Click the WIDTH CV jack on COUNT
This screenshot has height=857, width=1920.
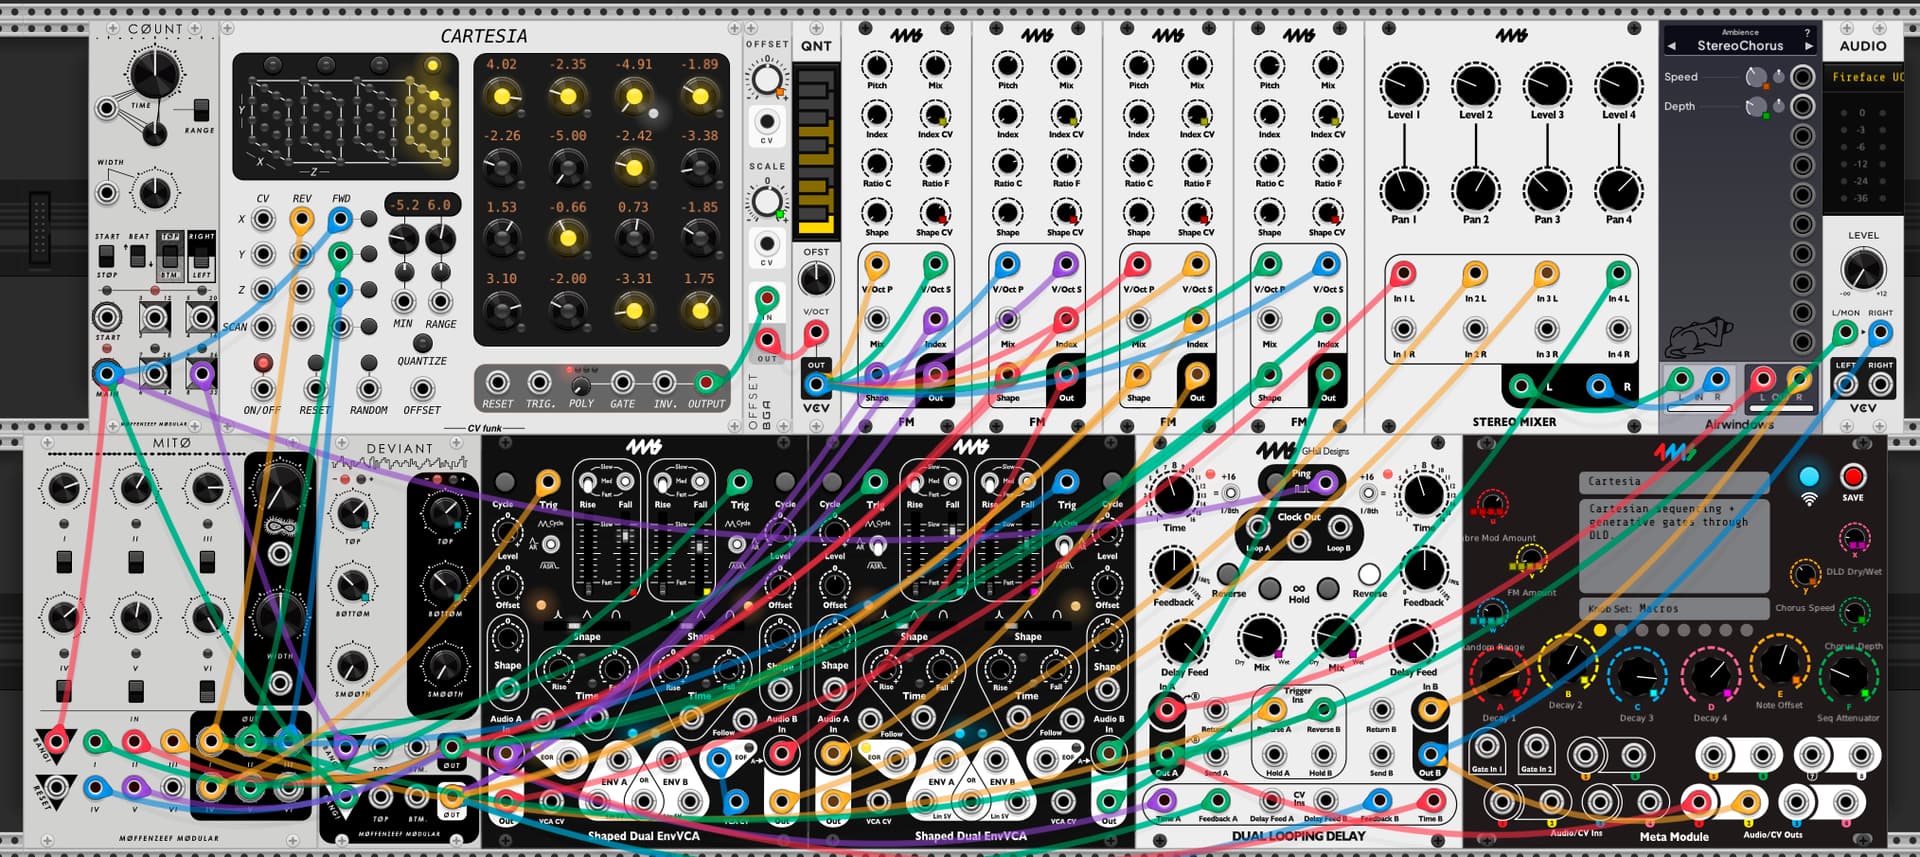107,192
